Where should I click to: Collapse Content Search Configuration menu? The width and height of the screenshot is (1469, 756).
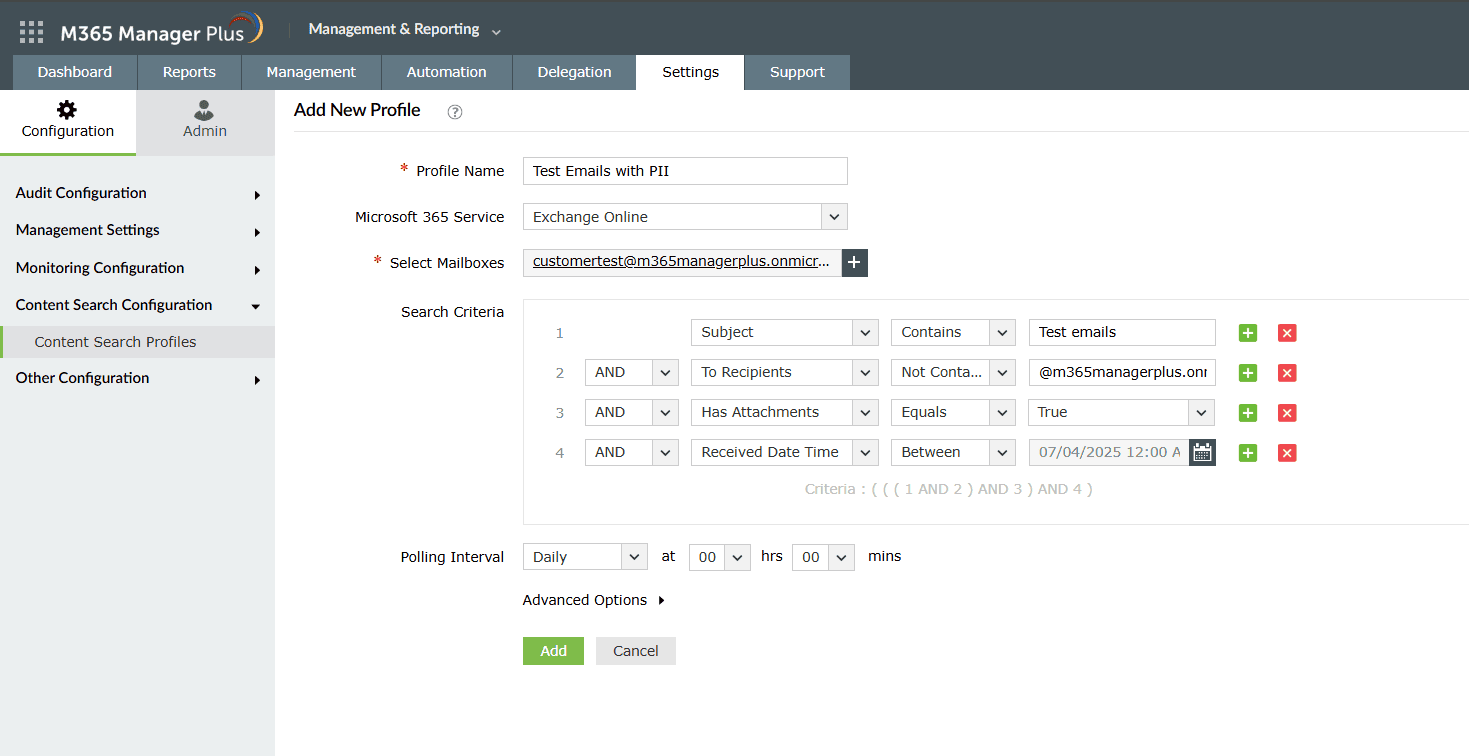tap(137, 305)
